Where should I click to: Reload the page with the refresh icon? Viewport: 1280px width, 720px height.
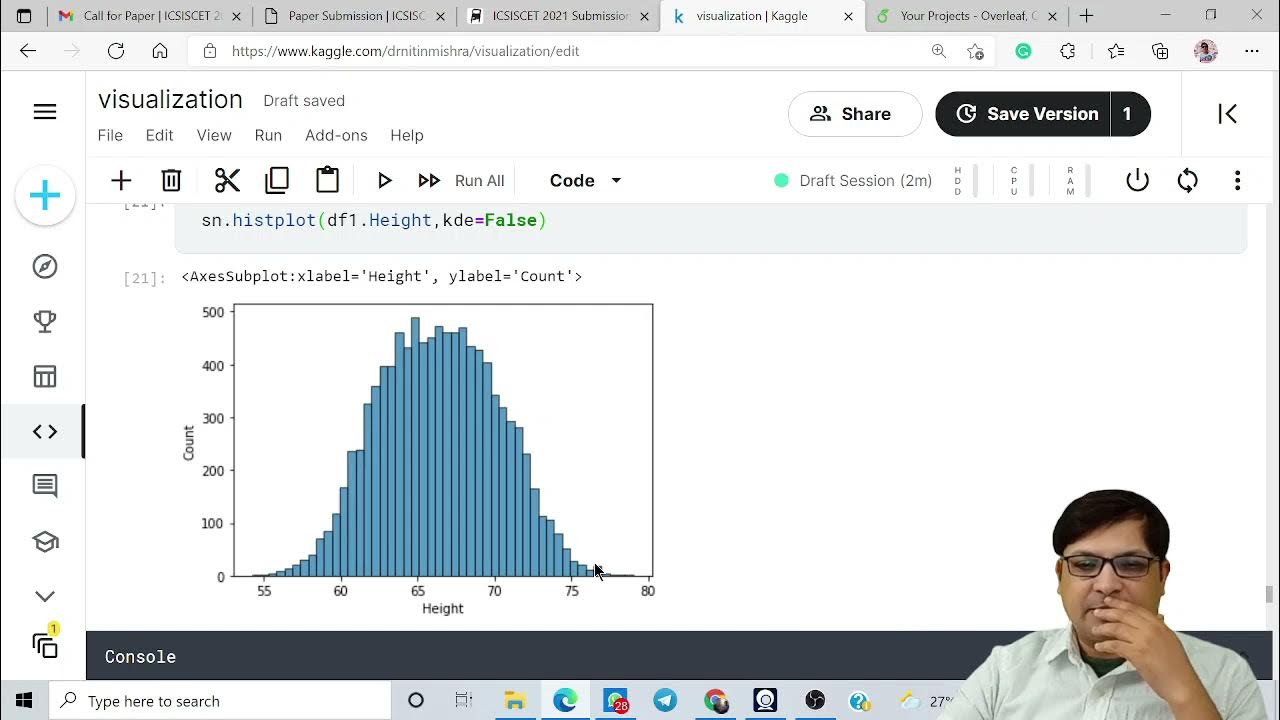[116, 51]
